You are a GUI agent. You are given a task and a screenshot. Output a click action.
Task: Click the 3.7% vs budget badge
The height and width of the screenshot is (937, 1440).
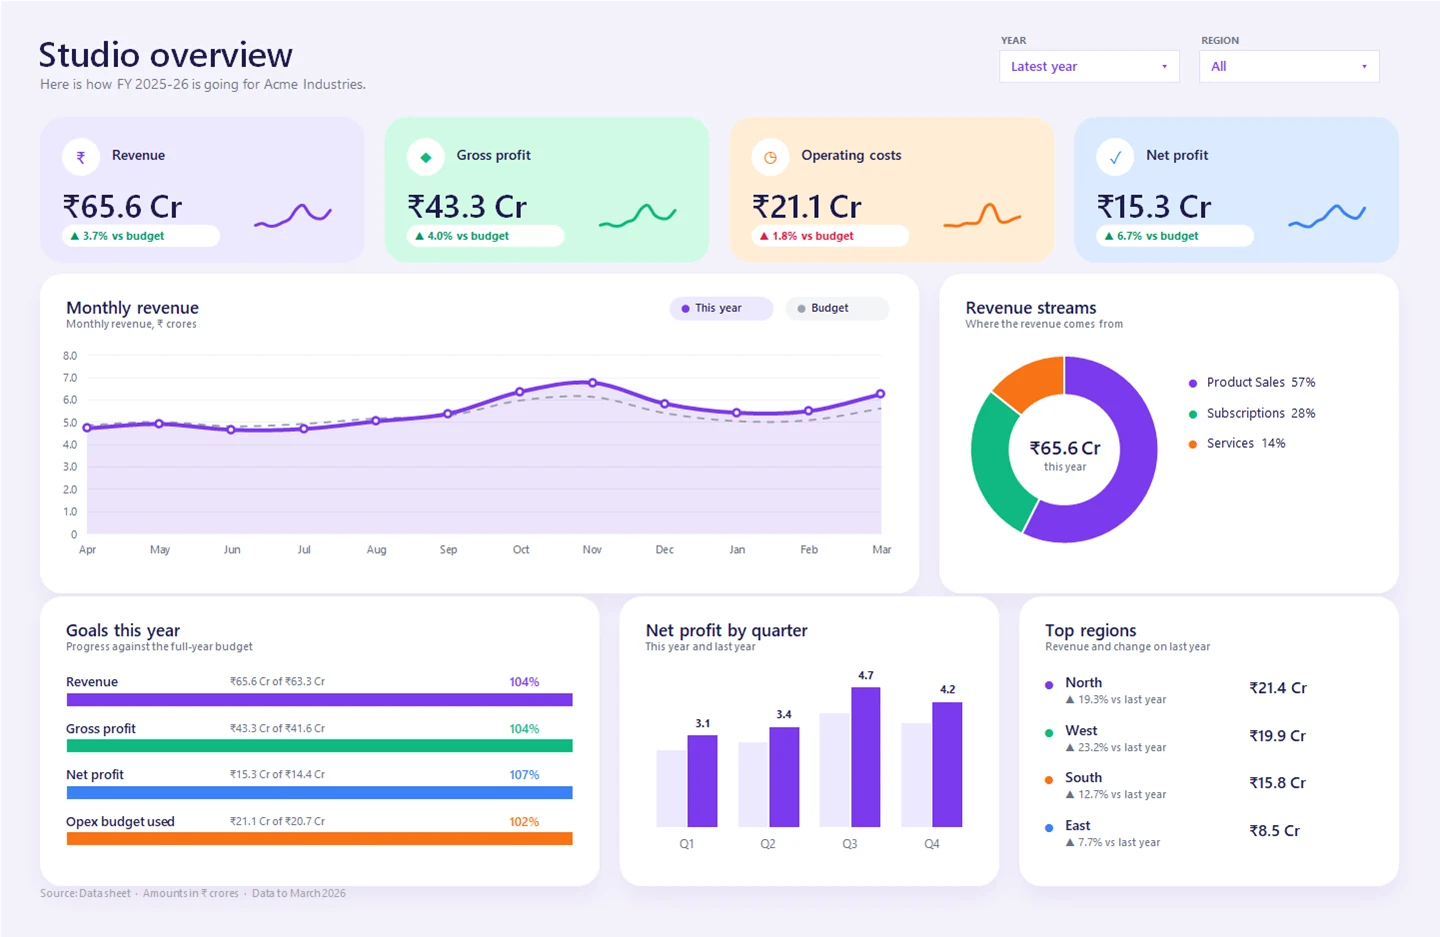tap(141, 236)
